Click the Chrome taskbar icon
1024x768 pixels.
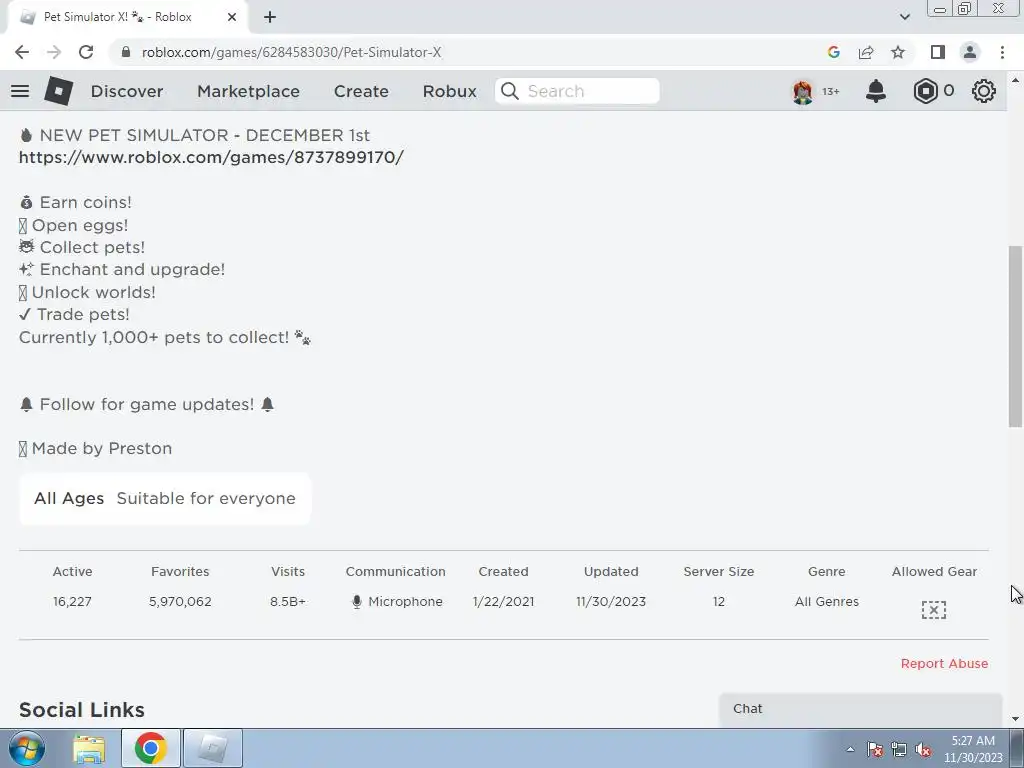tap(150, 748)
